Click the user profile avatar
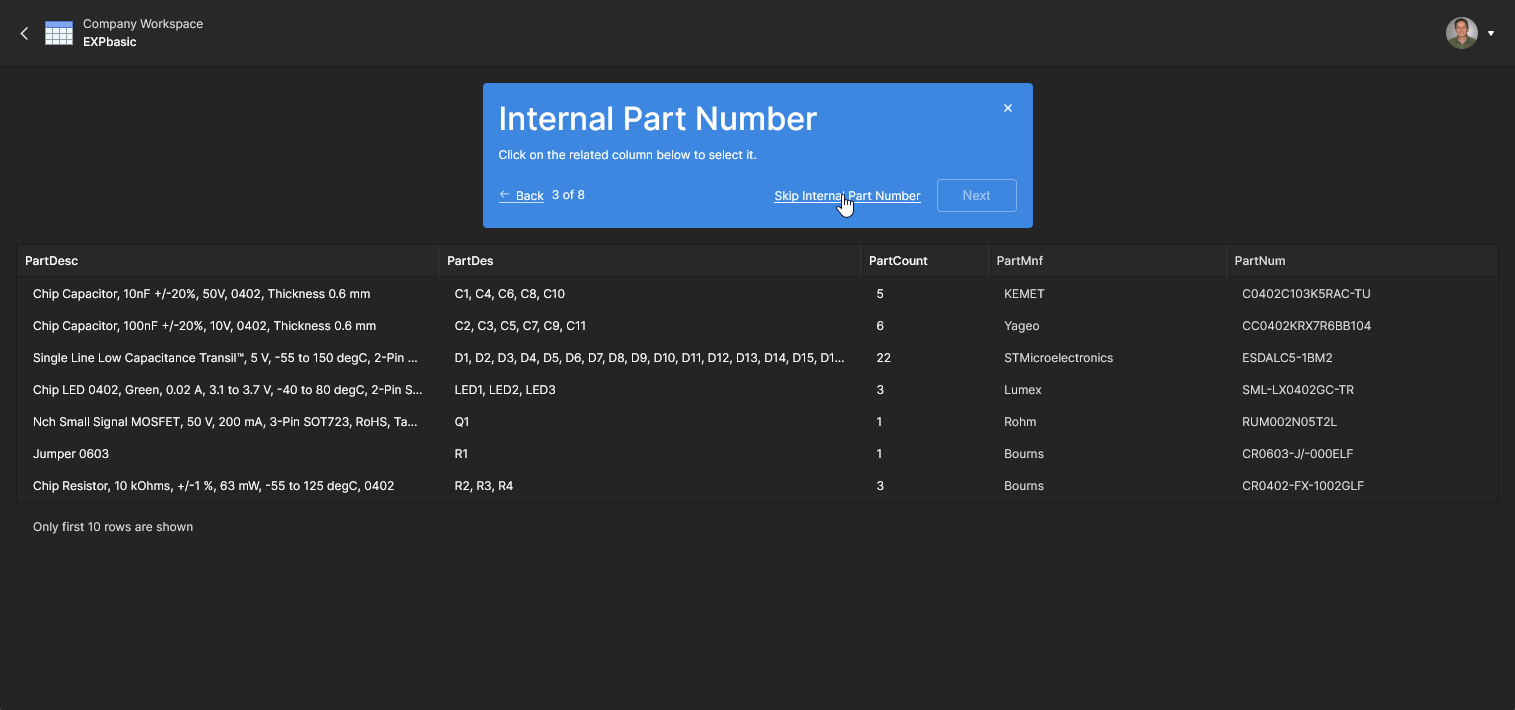The height and width of the screenshot is (710, 1515). pos(1461,33)
